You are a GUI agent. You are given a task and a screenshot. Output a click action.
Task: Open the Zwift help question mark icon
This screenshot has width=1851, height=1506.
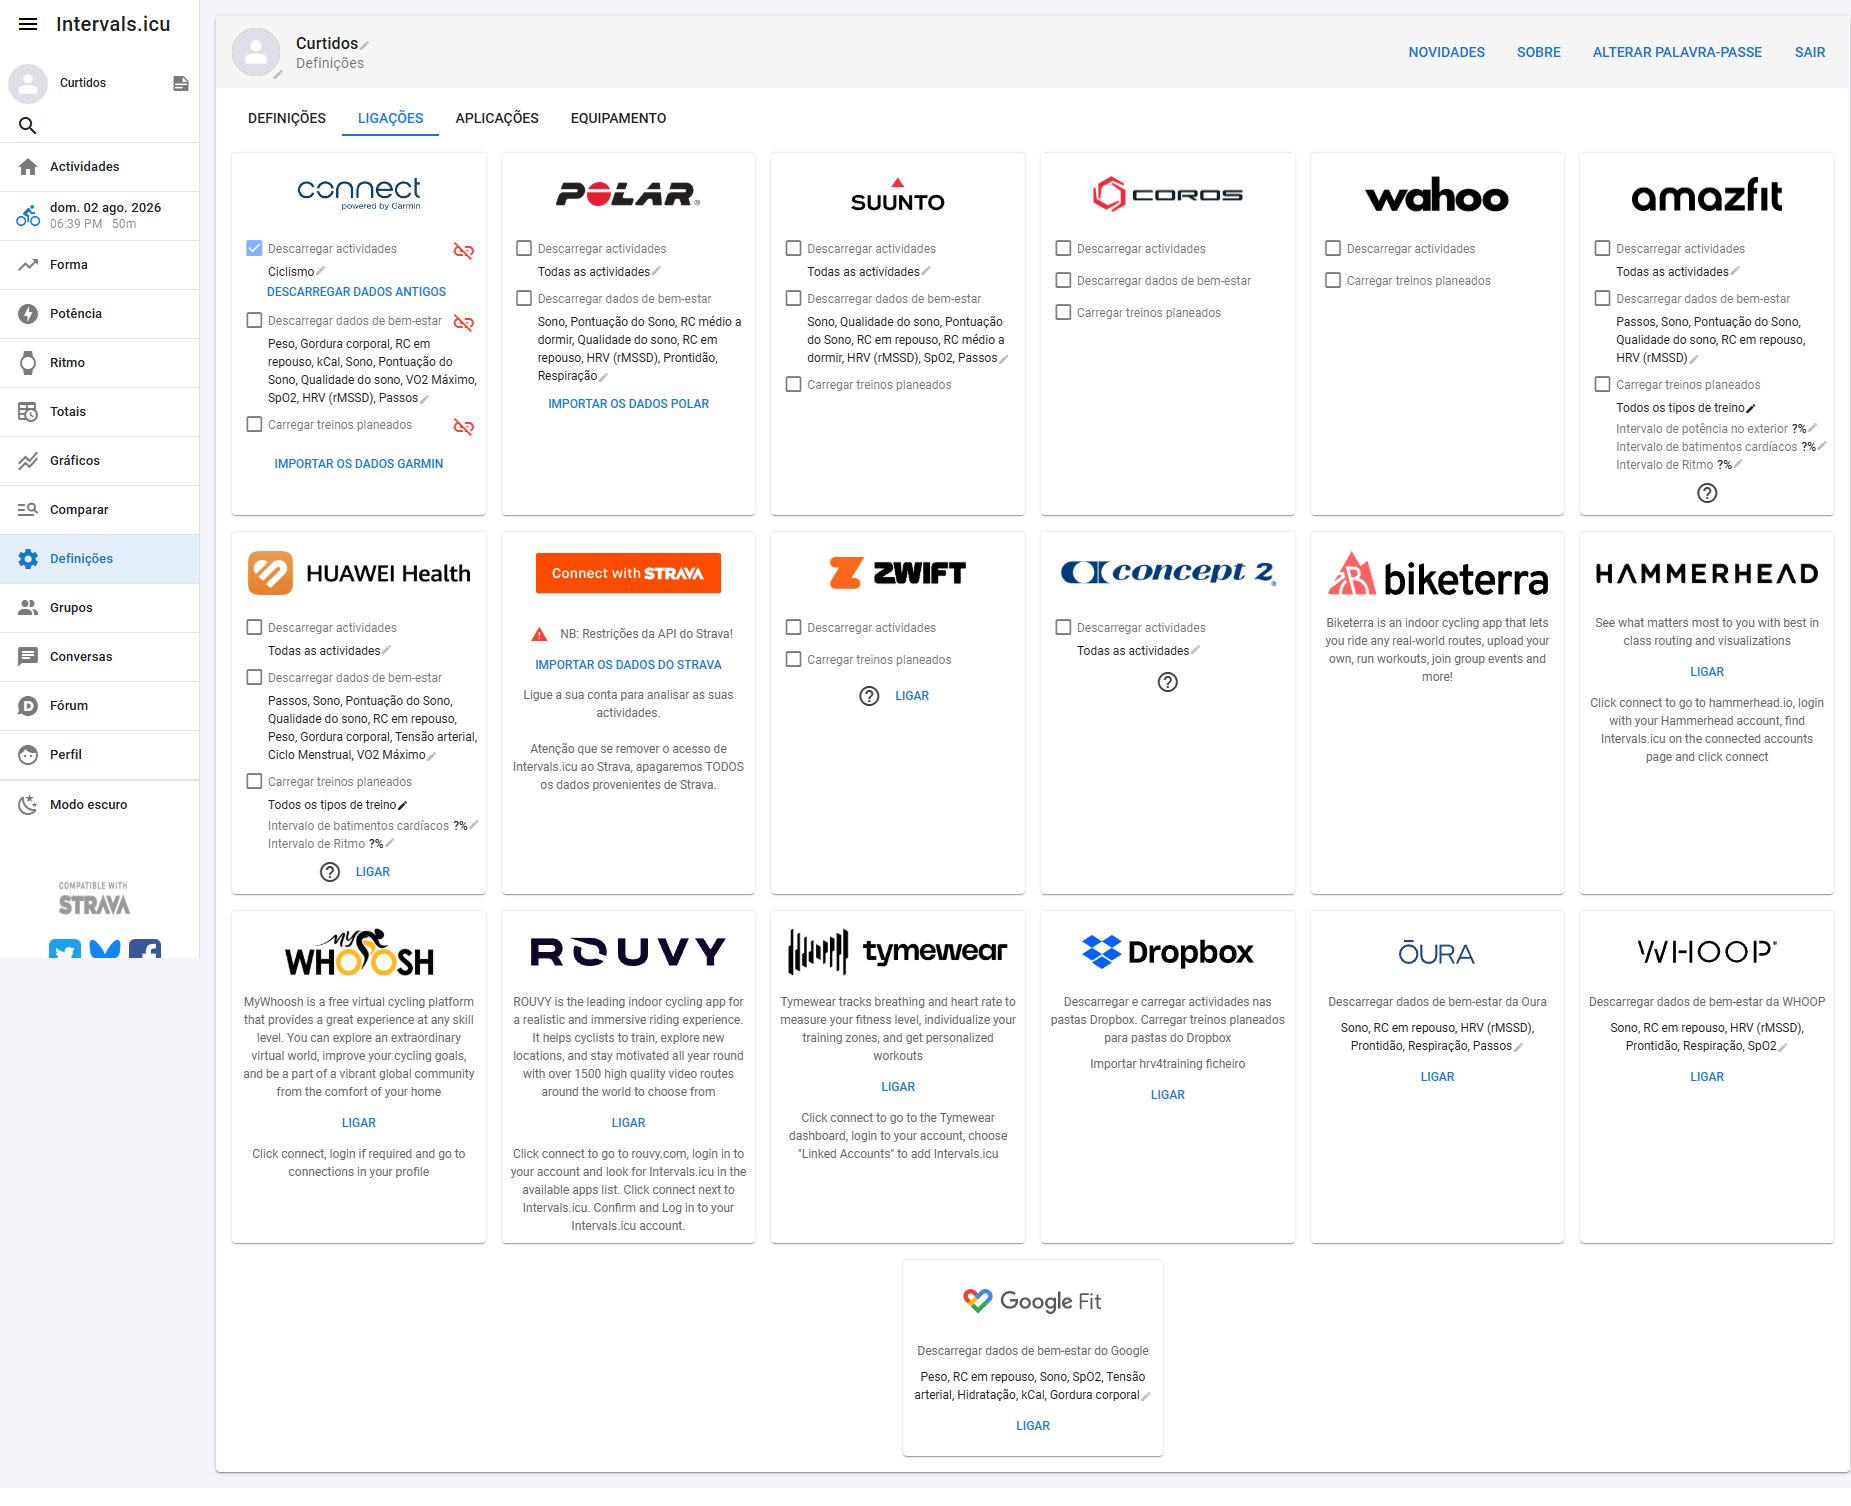pos(870,696)
